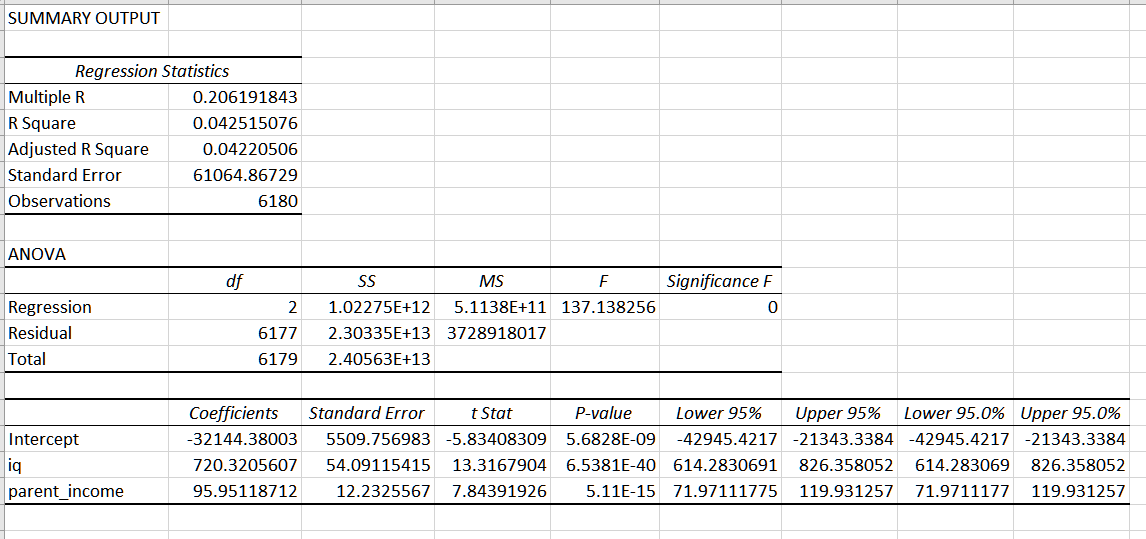1146x539 pixels.
Task: Select Residual SS value 2.30335E+13
Action: [x=368, y=333]
